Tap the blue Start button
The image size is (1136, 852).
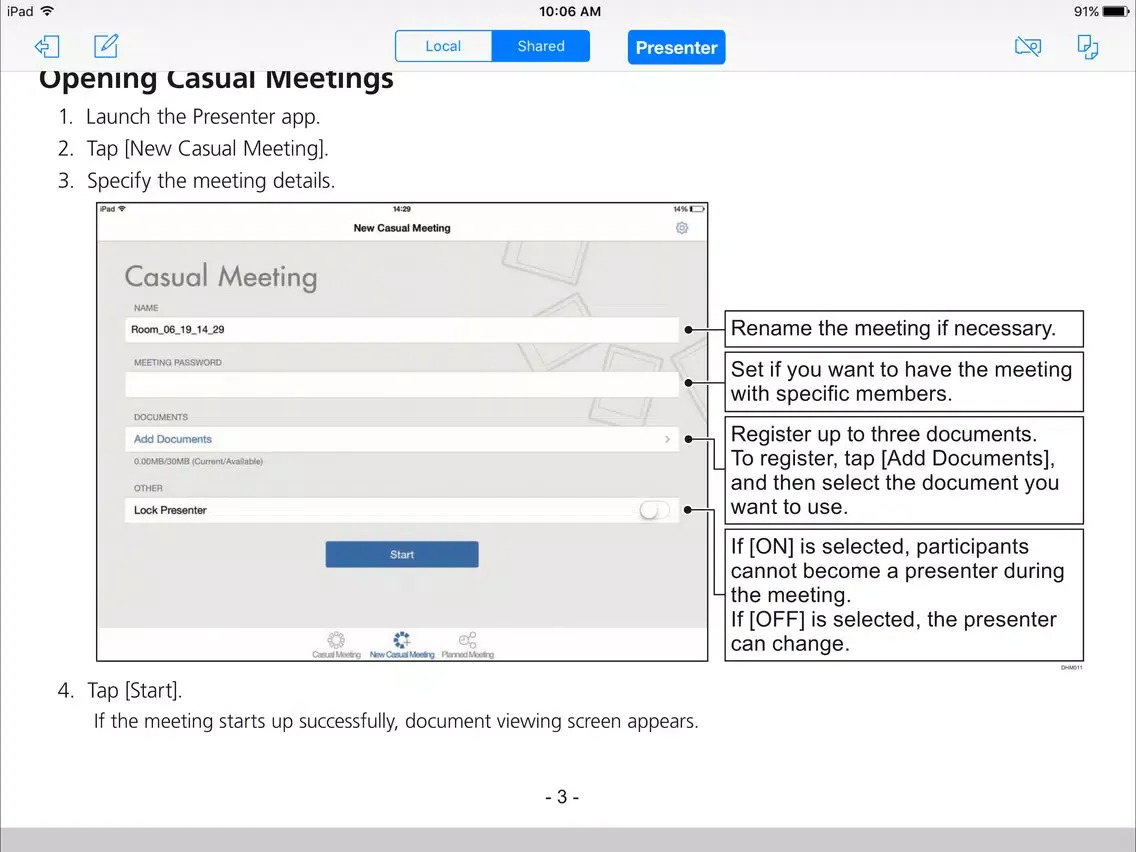tap(402, 554)
